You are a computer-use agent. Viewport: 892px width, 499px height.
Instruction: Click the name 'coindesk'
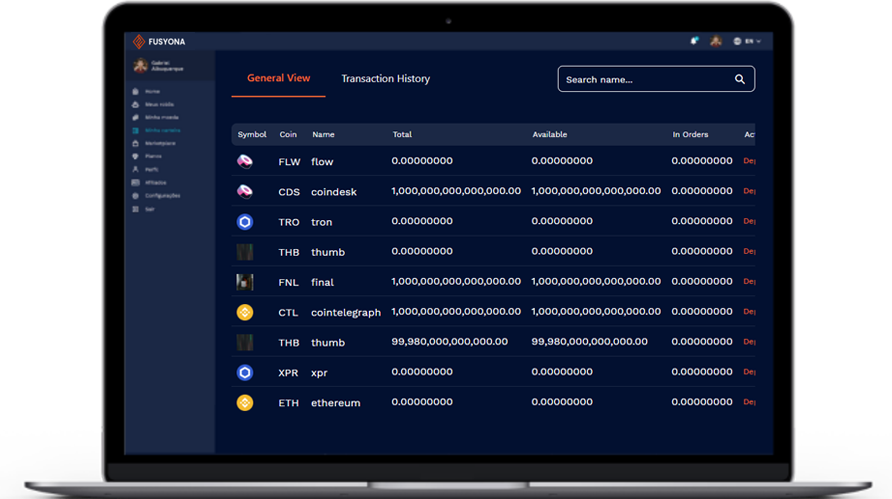click(x=334, y=192)
